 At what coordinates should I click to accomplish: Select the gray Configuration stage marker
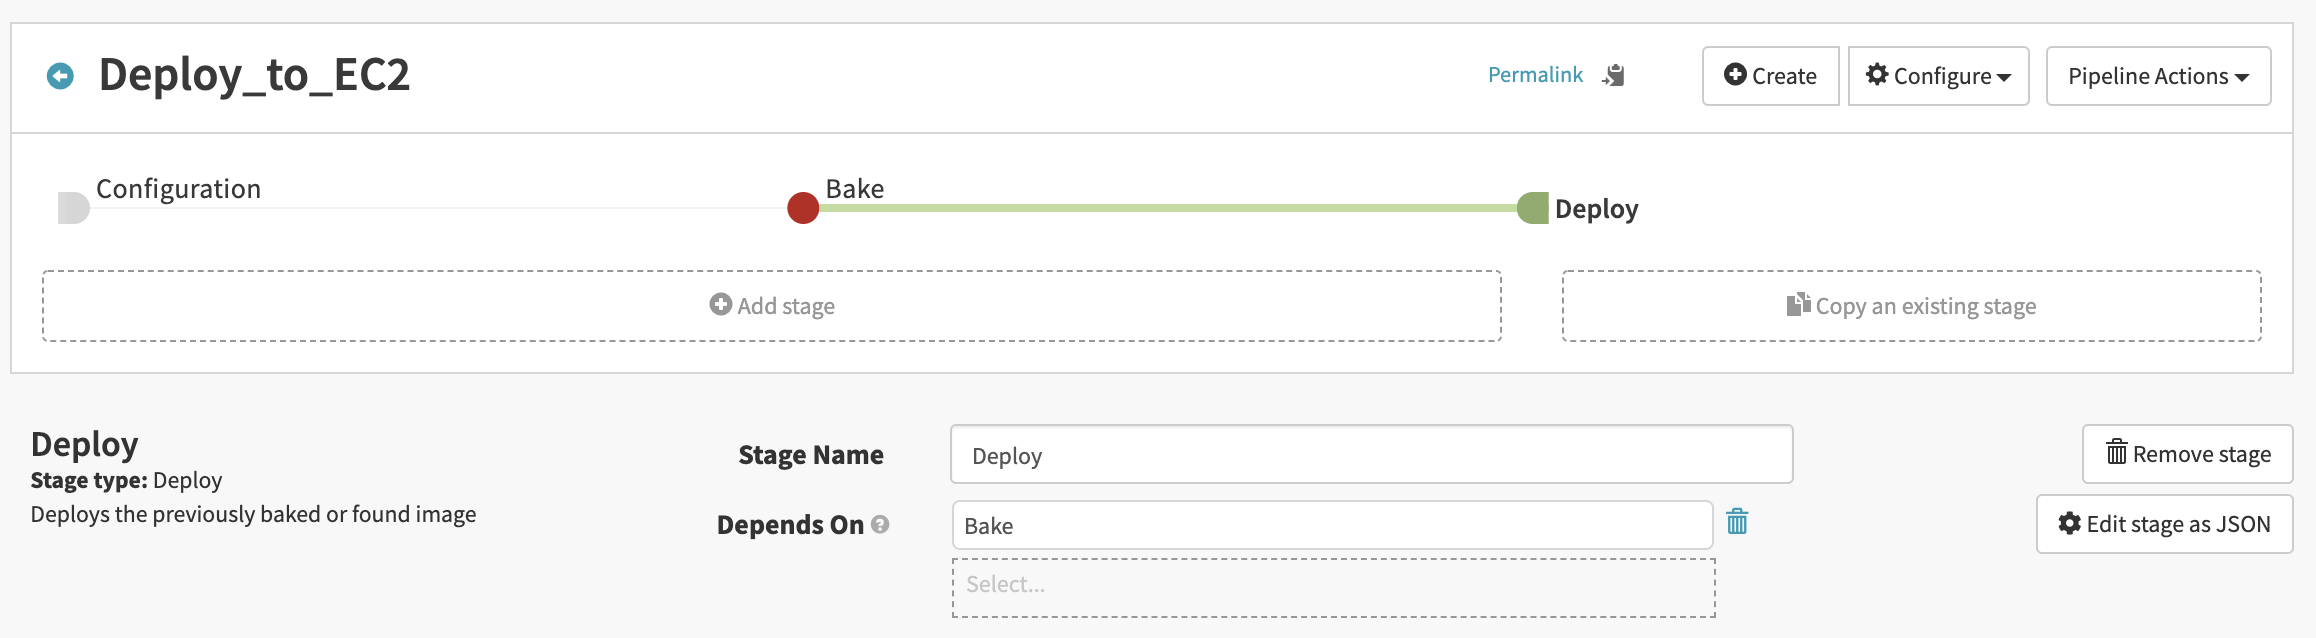(73, 208)
